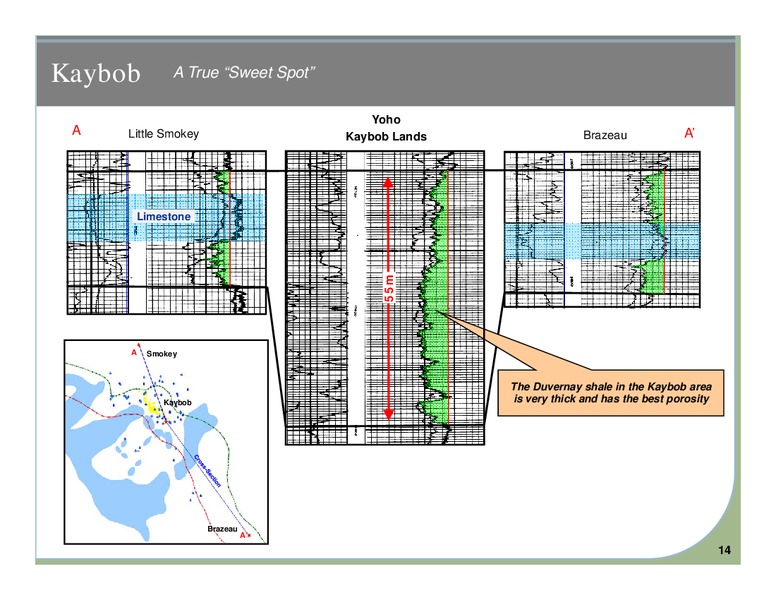The image size is (776, 600).
Task: Click the orange Duvernay shale callout box
Action: (x=611, y=393)
